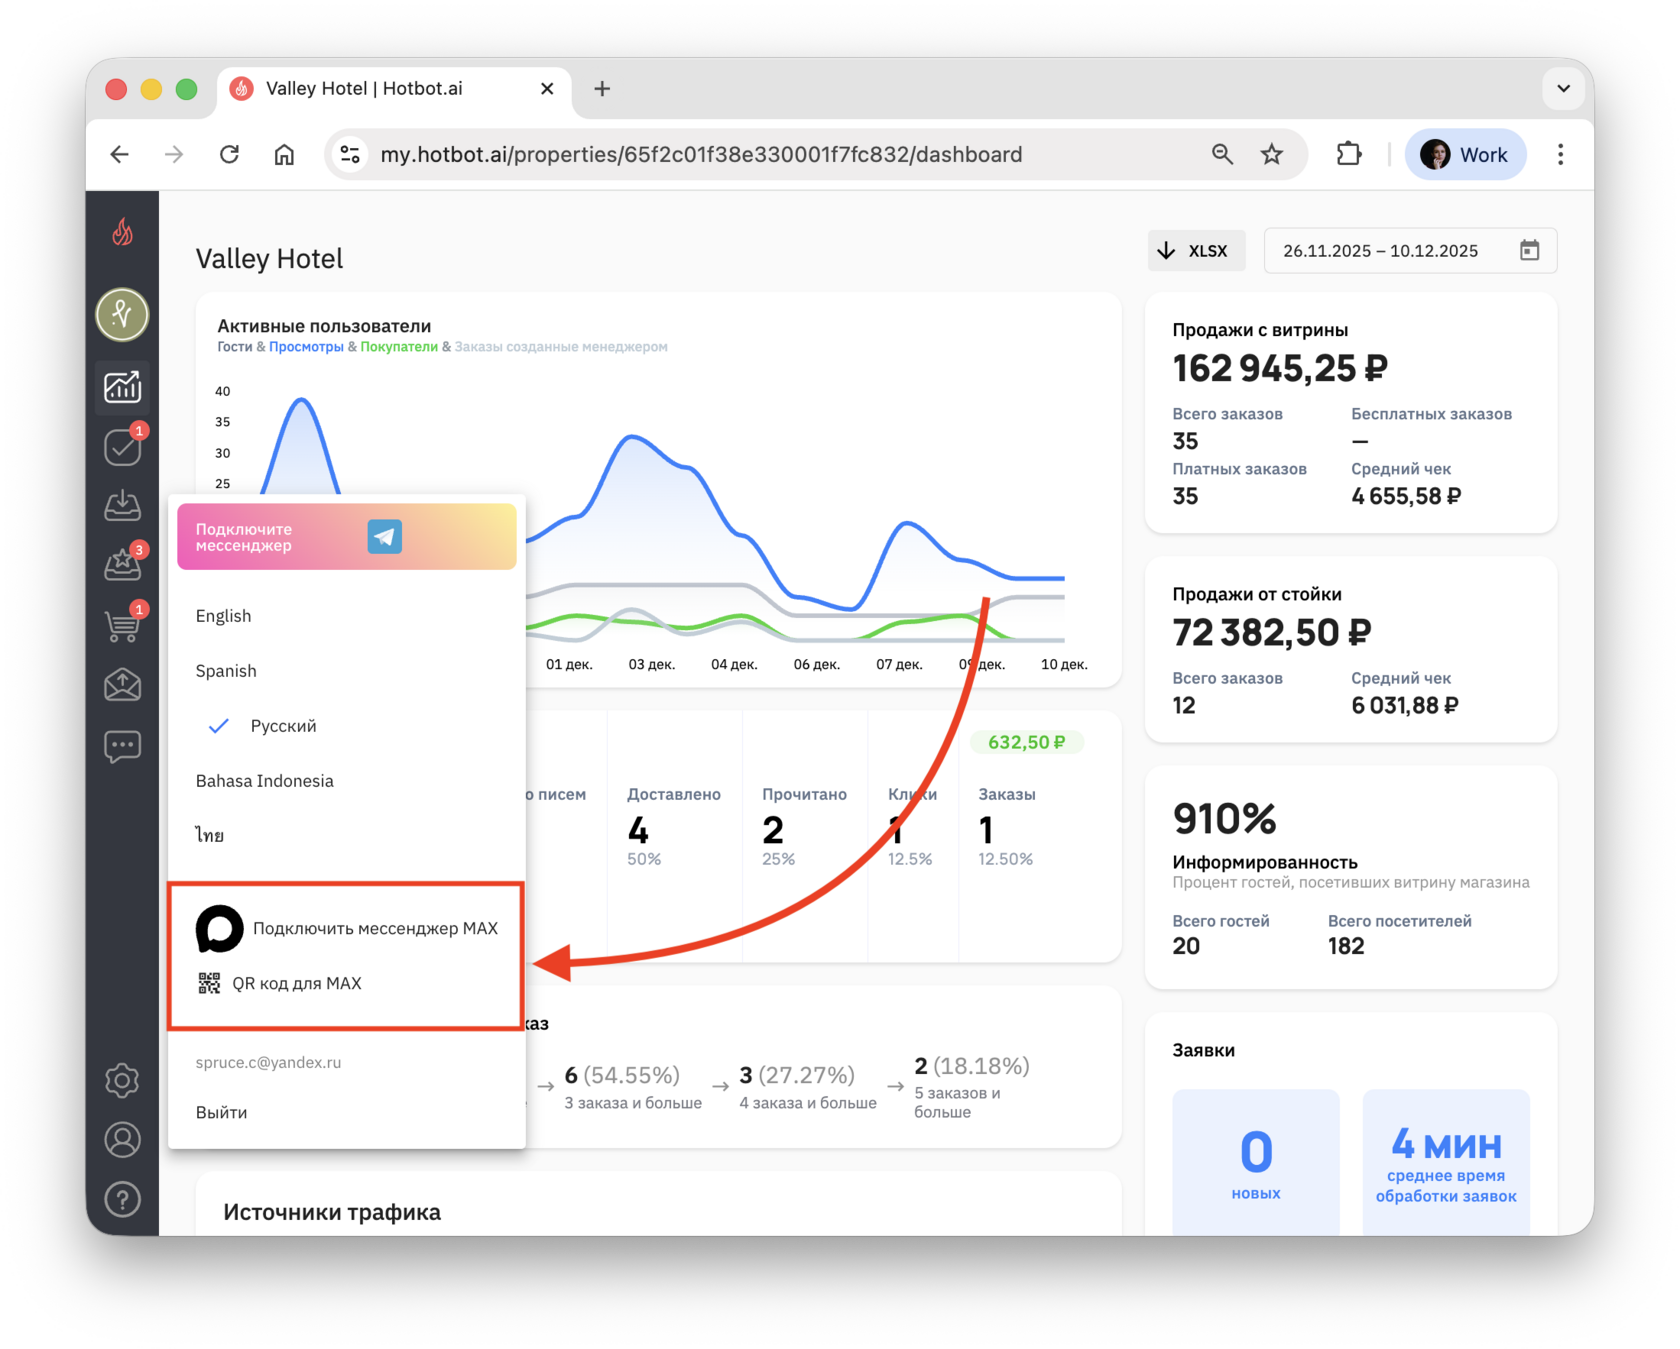The width and height of the screenshot is (1680, 1349).
Task: Click the user profile sidebar icon
Action: click(122, 1140)
